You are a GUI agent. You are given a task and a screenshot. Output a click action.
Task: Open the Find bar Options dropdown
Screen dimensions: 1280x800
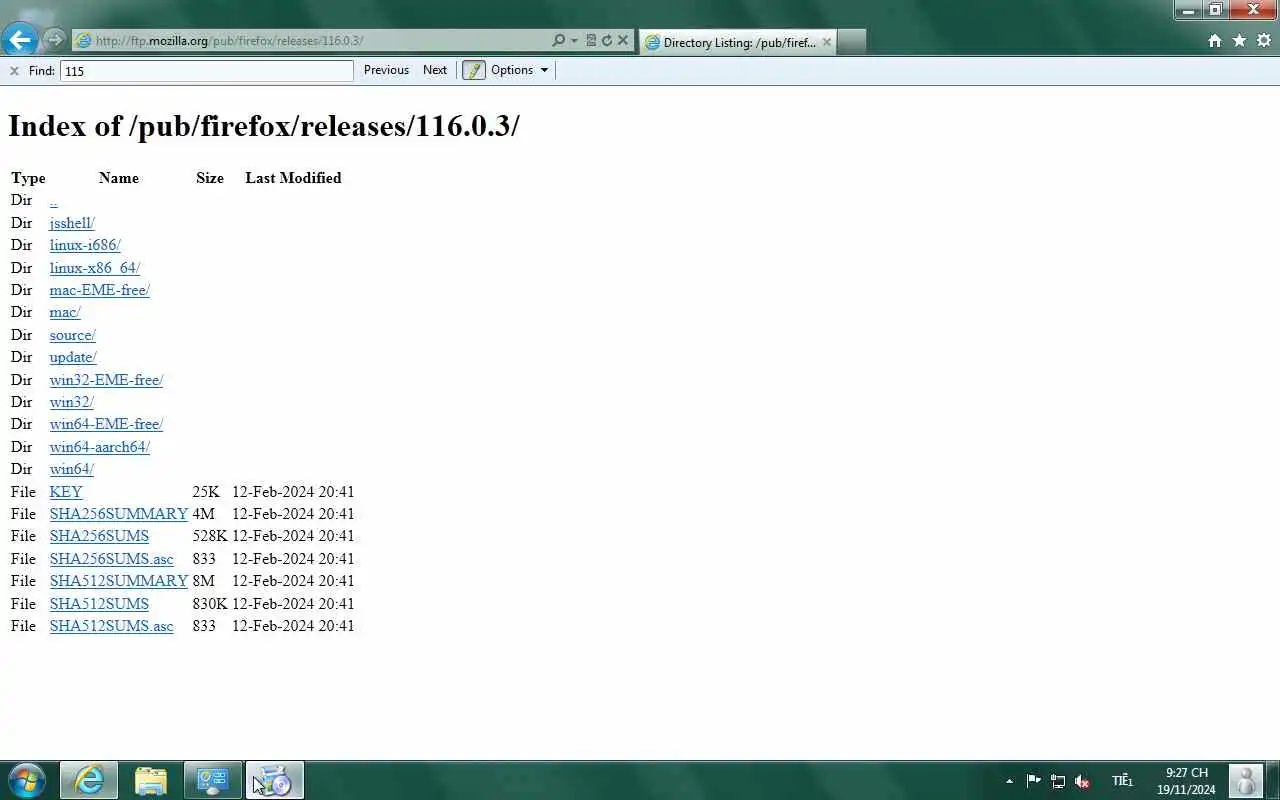(x=520, y=70)
